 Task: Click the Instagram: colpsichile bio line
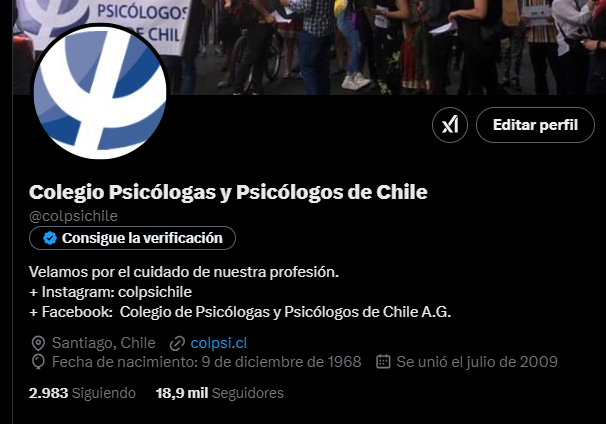click(111, 292)
